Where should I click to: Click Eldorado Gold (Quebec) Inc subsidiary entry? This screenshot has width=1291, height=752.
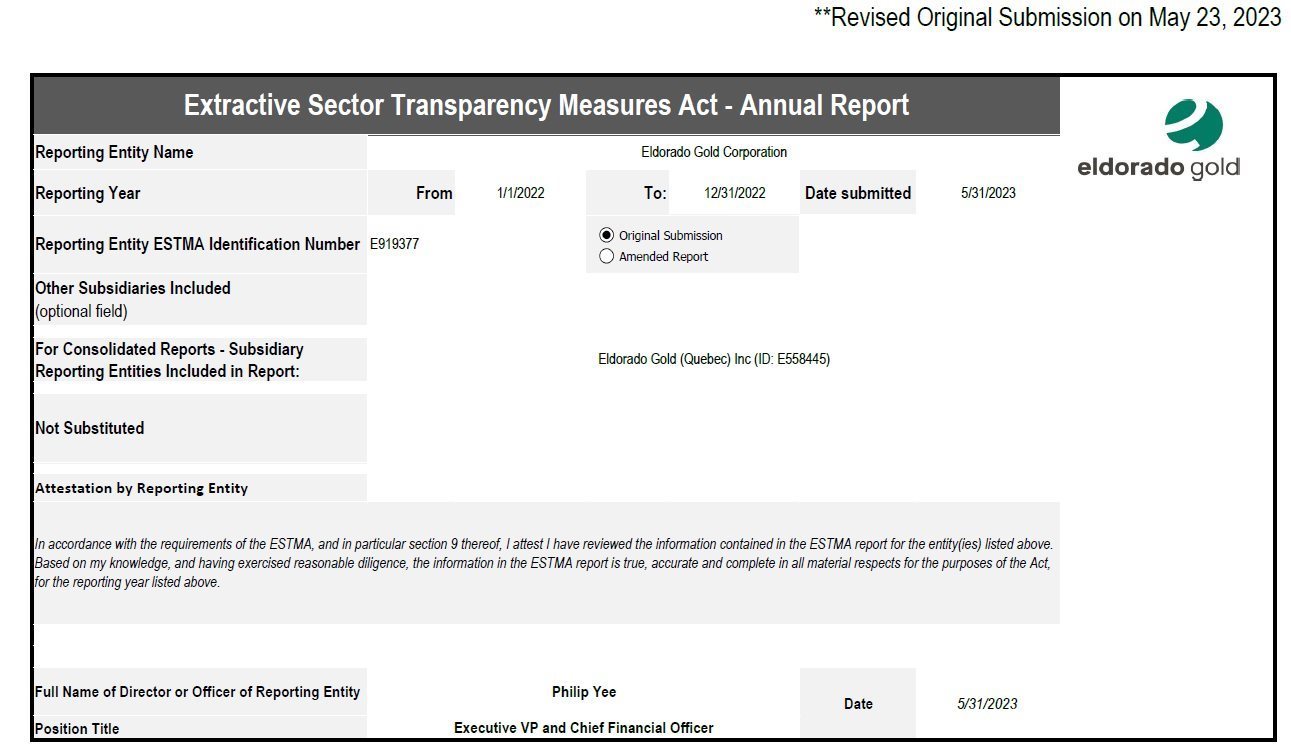click(713, 359)
